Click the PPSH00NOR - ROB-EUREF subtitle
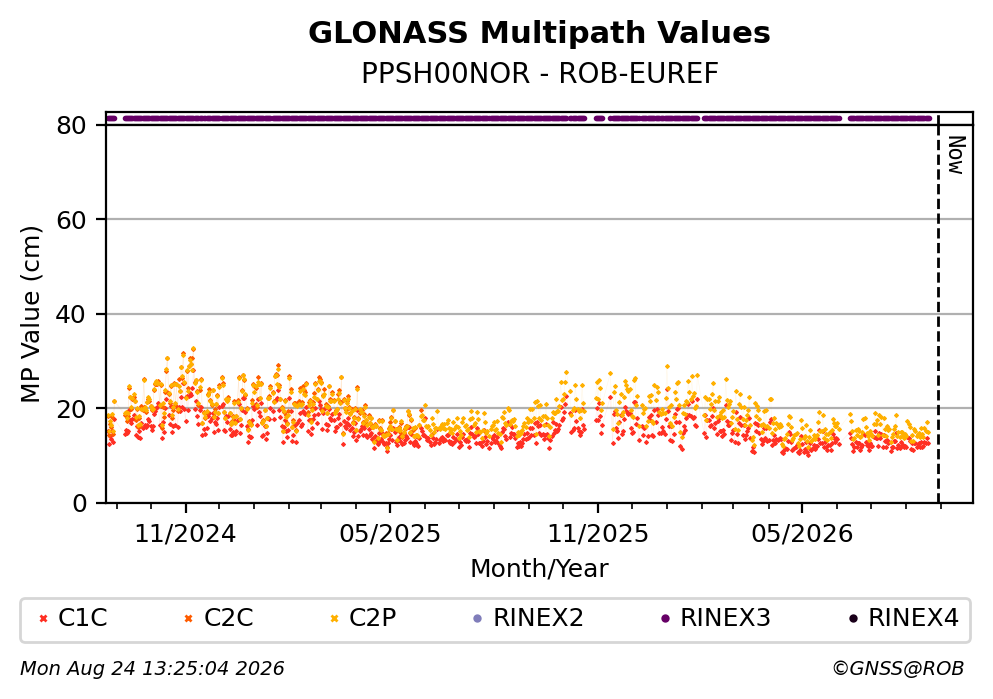This screenshot has height=699, width=993. [x=540, y=73]
